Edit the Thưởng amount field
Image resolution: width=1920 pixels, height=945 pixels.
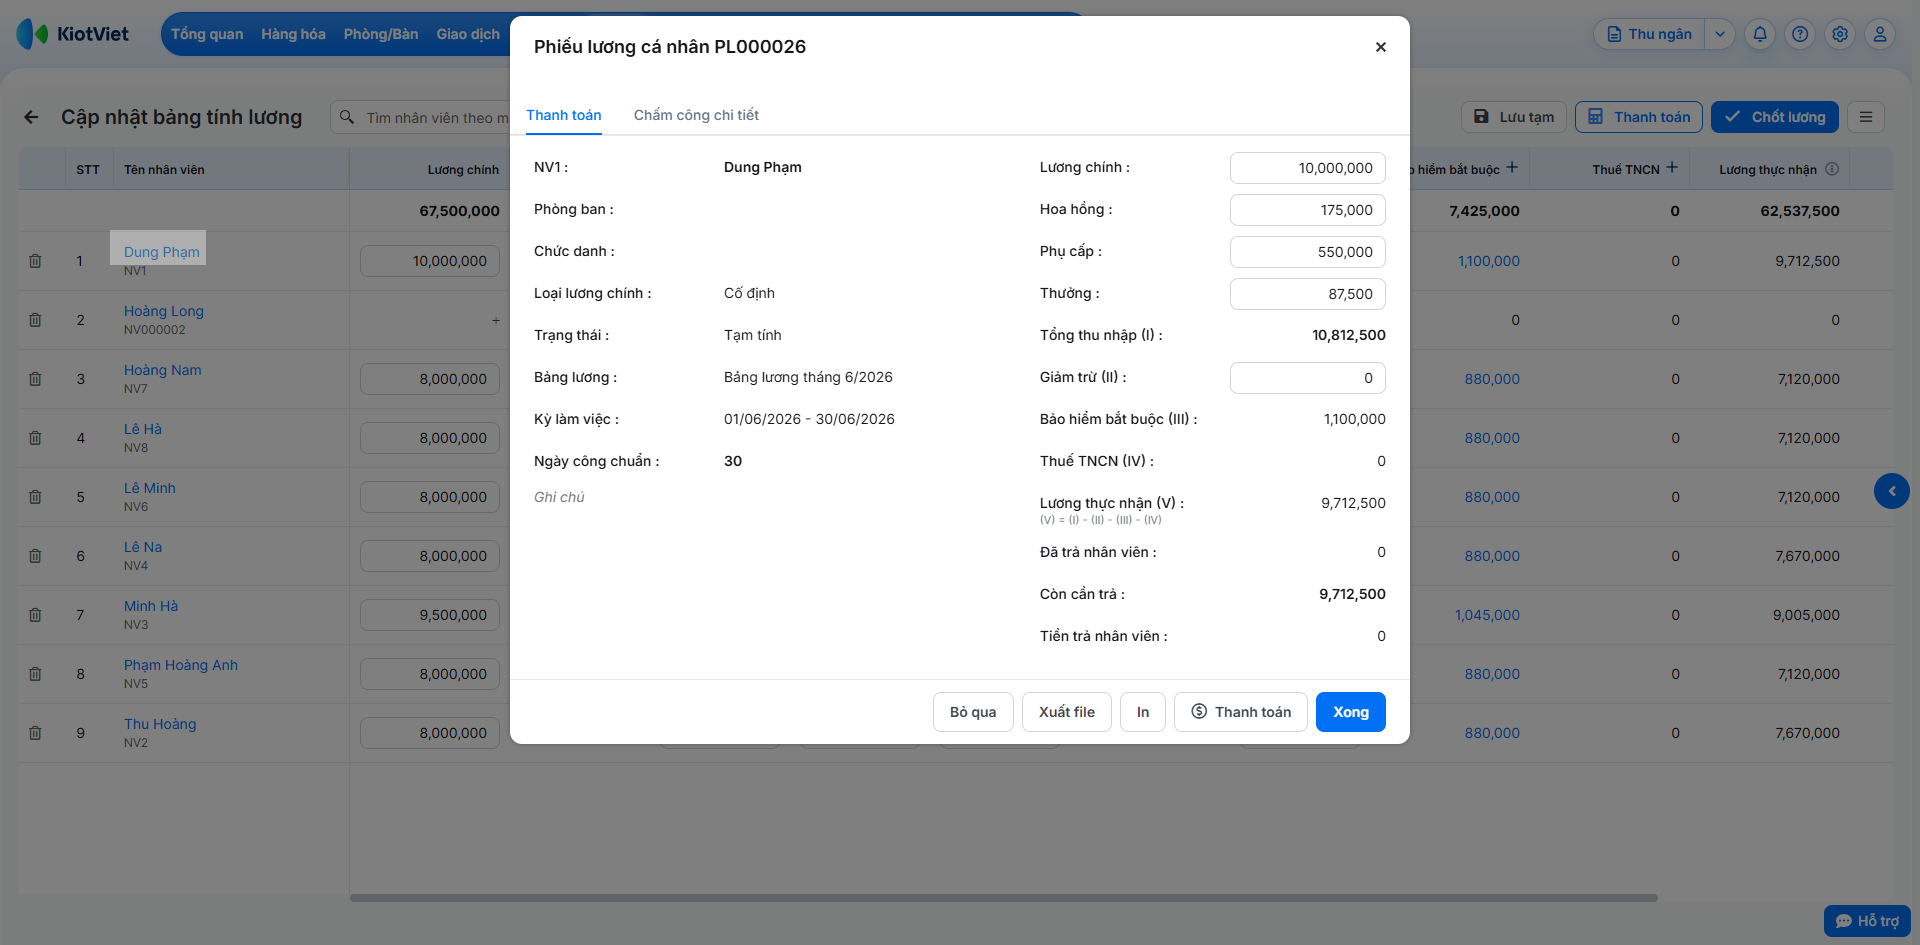coord(1307,294)
